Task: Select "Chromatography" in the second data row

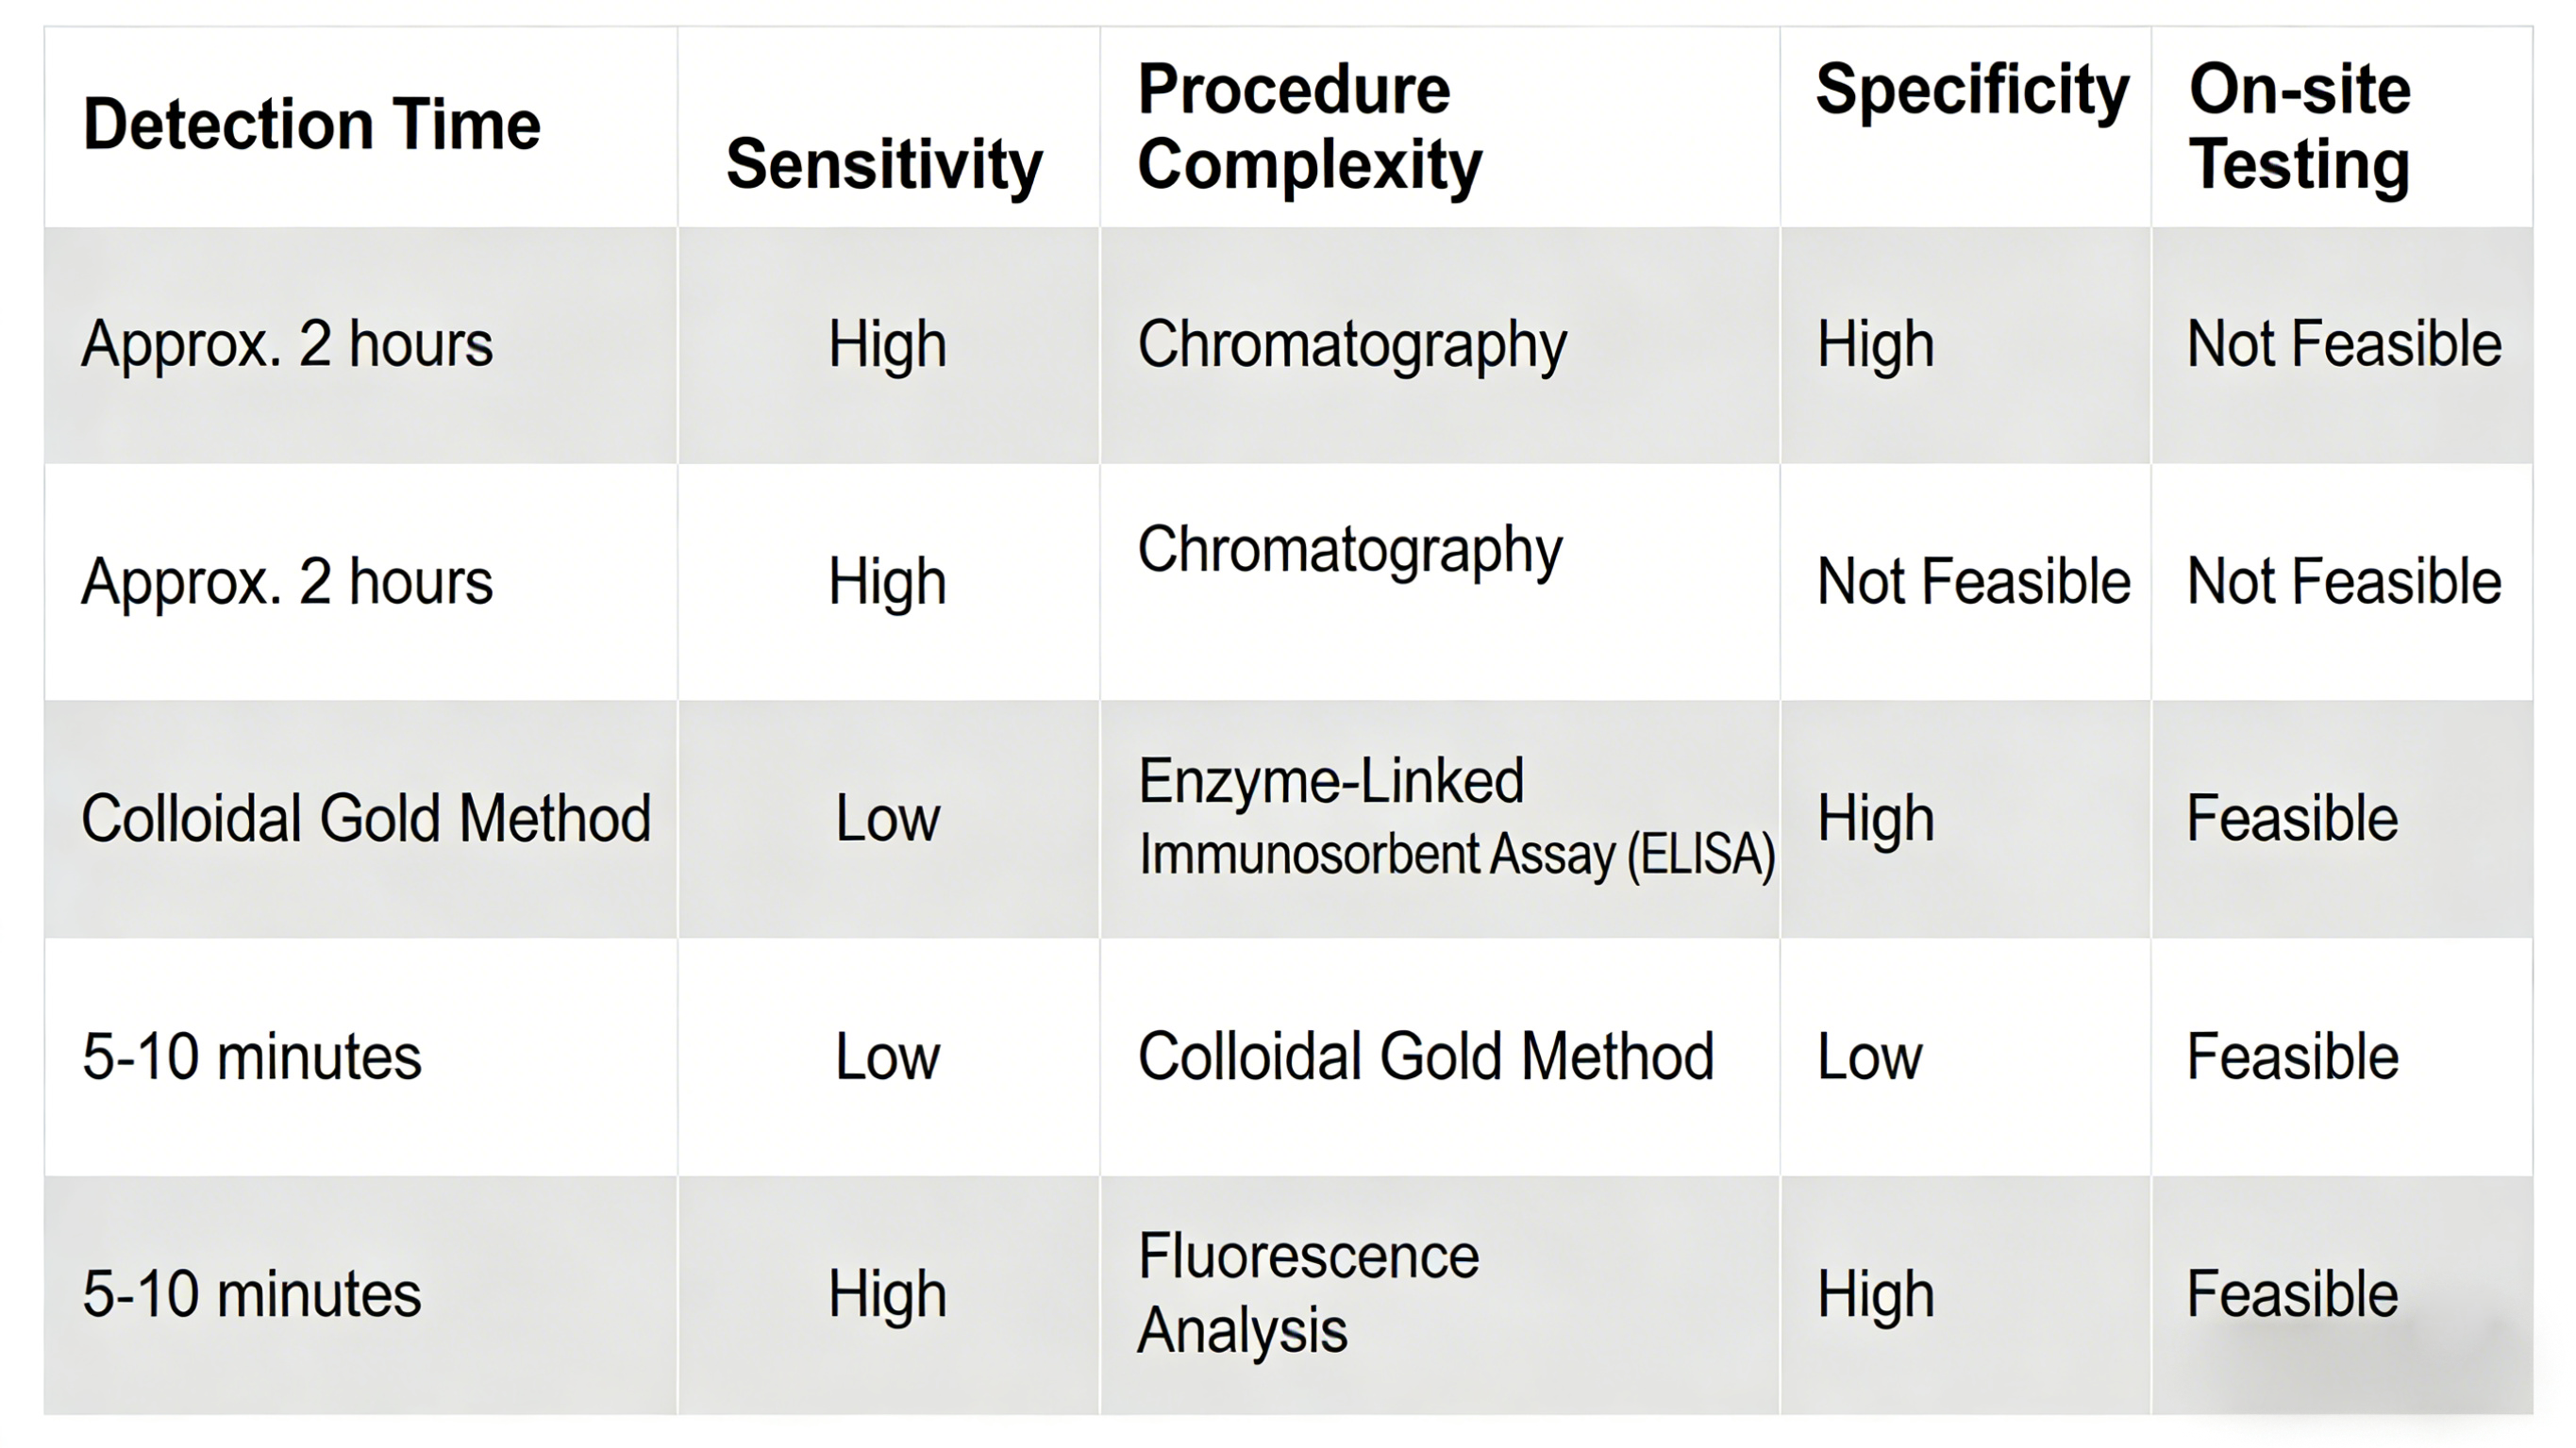Action: pos(1349,550)
